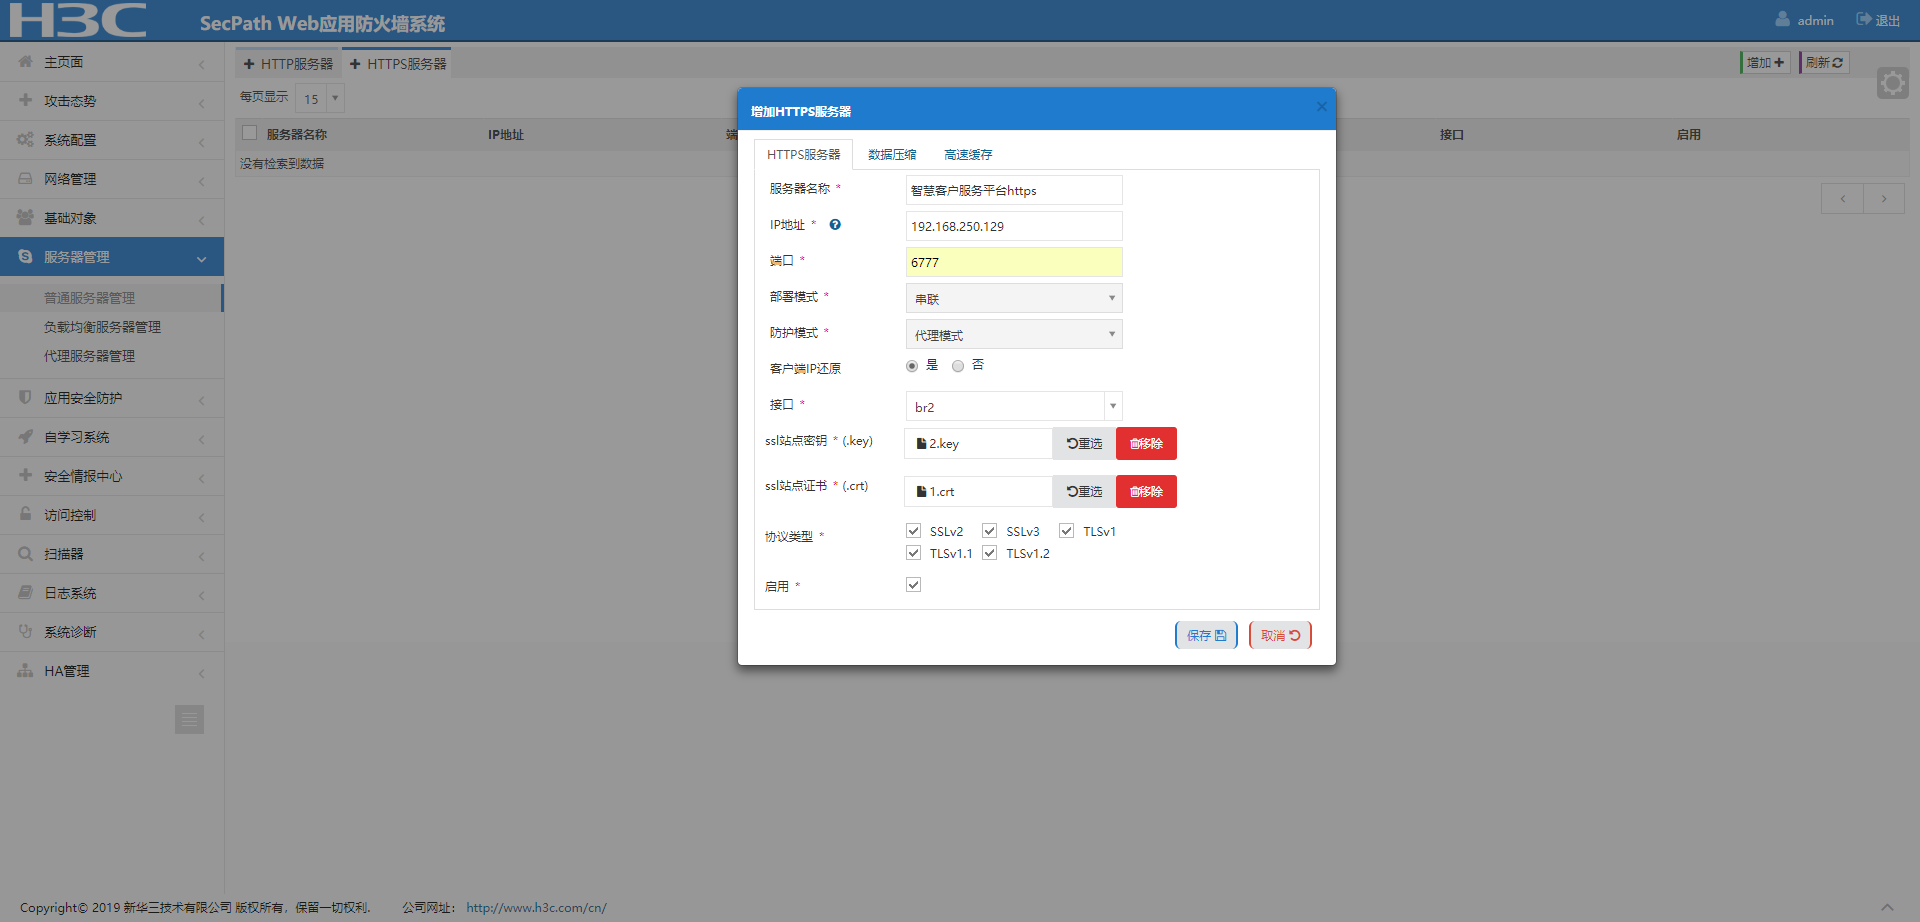1920x922 pixels.
Task: Click the magnifier icon beside 扫描器
Action: pos(26,554)
